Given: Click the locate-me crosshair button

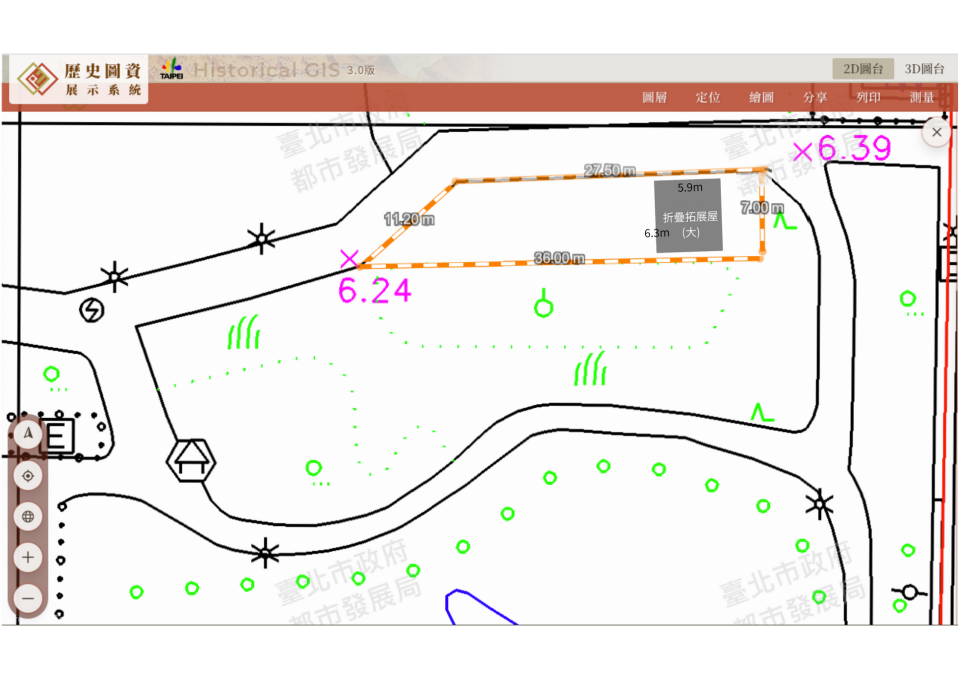Looking at the screenshot, I should (28, 476).
